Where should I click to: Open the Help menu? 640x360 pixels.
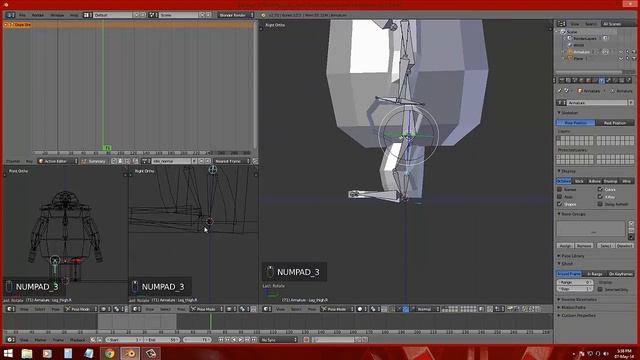pyautogui.click(x=74, y=15)
